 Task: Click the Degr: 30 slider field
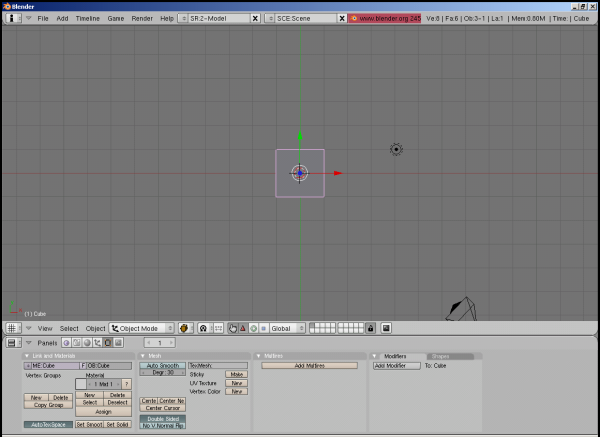162,373
